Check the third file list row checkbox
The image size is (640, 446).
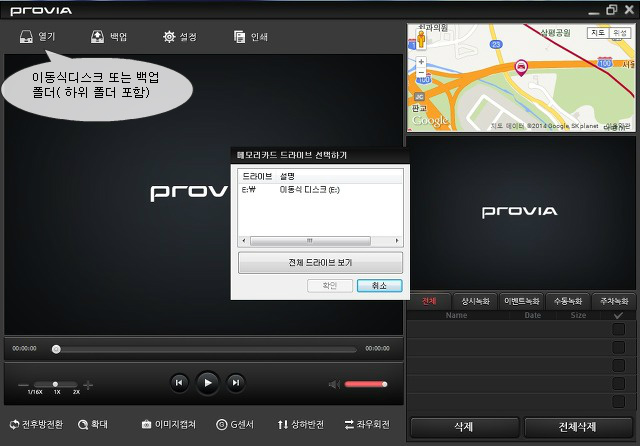click(619, 365)
